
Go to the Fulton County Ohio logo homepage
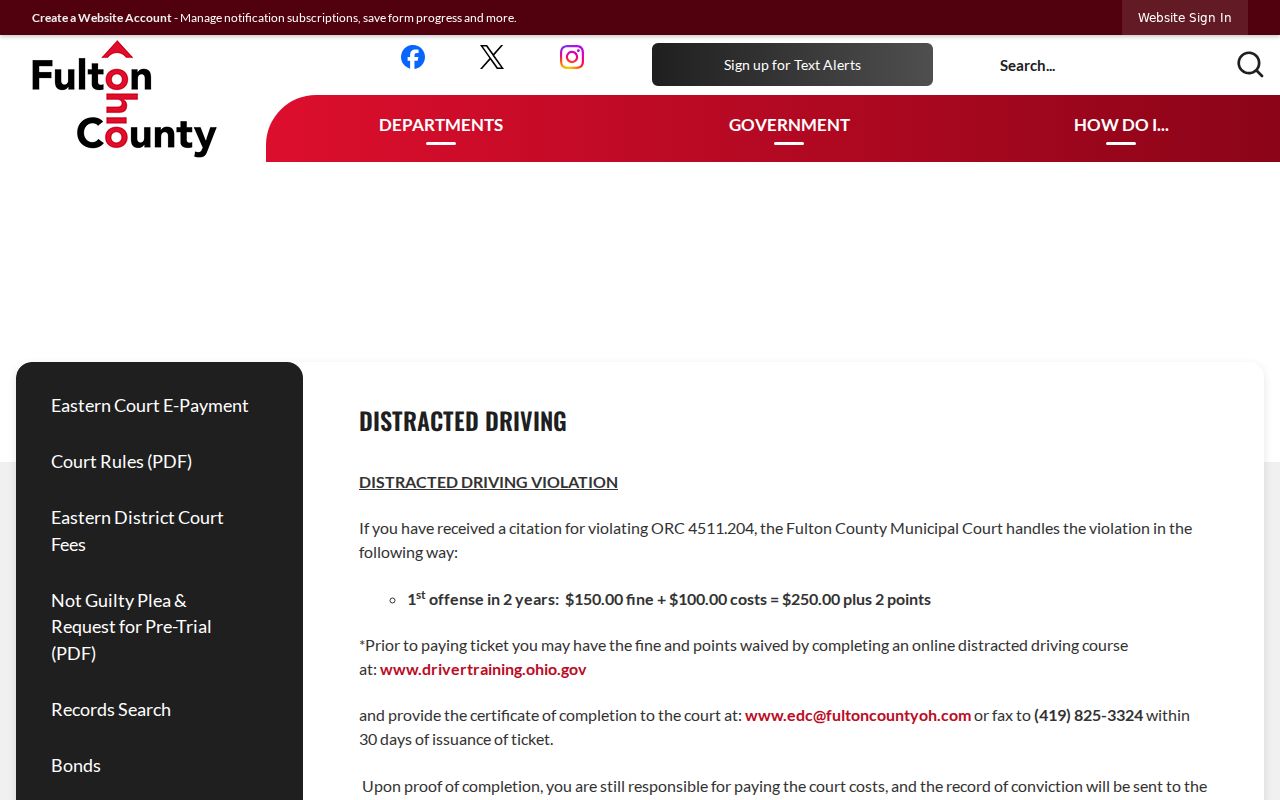click(124, 99)
